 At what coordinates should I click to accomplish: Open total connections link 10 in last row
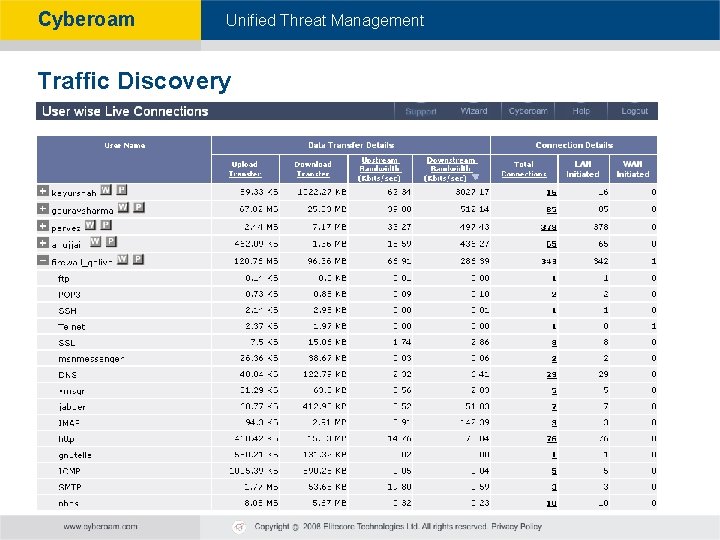pyautogui.click(x=551, y=504)
